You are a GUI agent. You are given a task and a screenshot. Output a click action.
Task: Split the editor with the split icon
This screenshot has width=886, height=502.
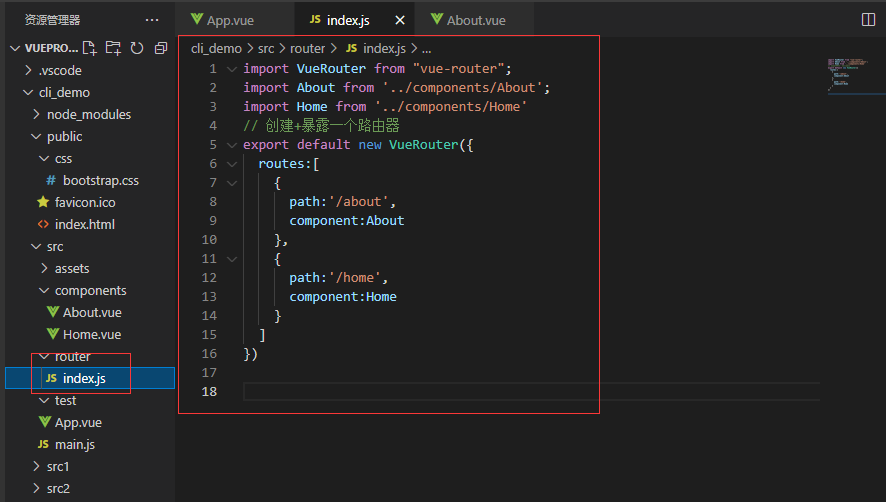coord(868,20)
